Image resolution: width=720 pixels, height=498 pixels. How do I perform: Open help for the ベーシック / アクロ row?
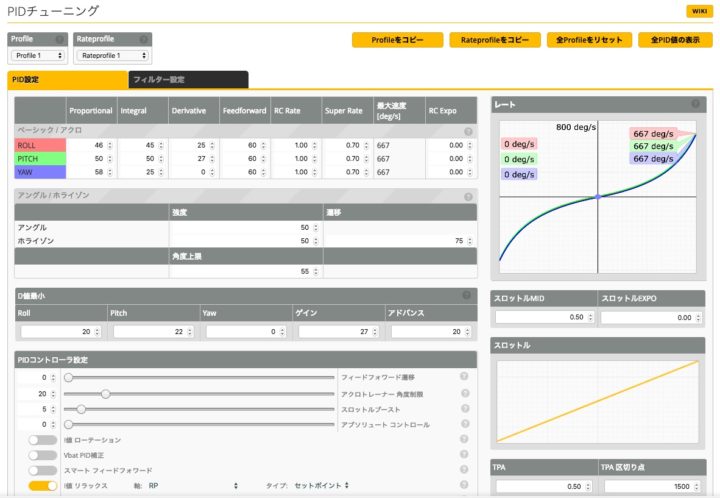point(468,131)
